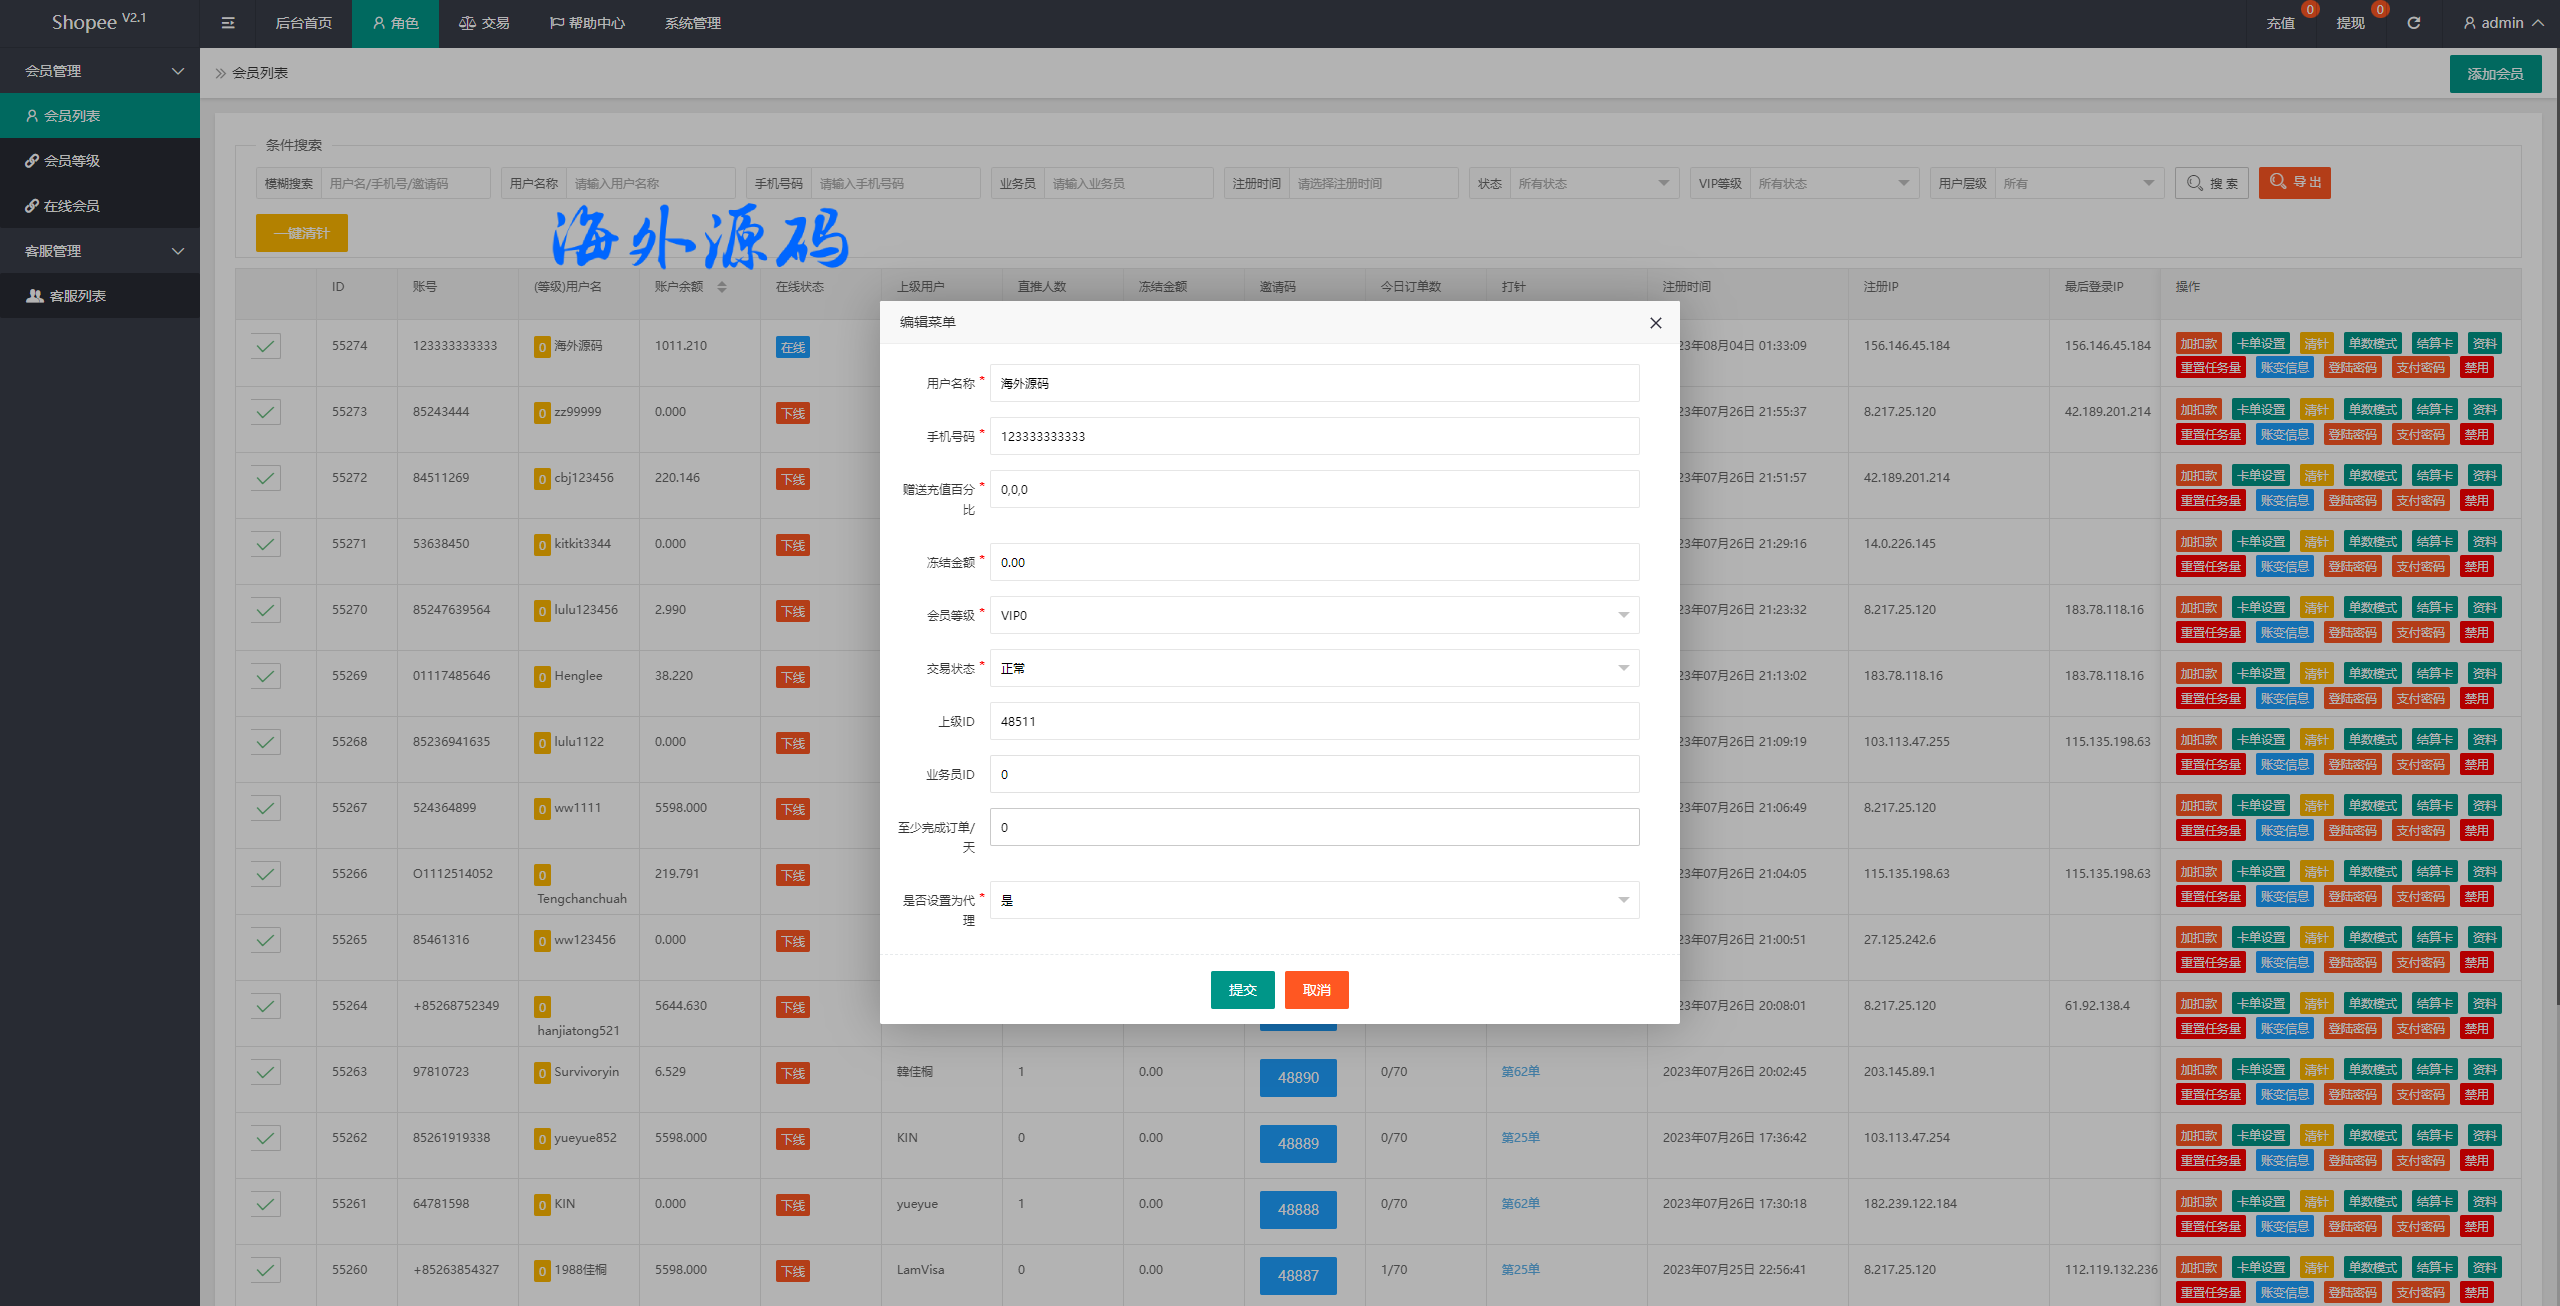
Task: Toggle checkbox for member row 55274
Action: [265, 346]
